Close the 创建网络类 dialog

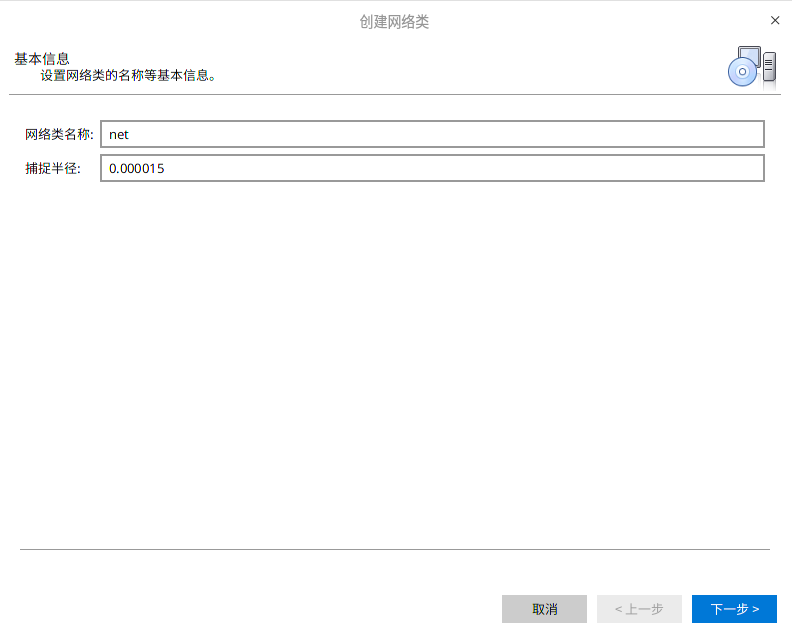click(x=775, y=20)
